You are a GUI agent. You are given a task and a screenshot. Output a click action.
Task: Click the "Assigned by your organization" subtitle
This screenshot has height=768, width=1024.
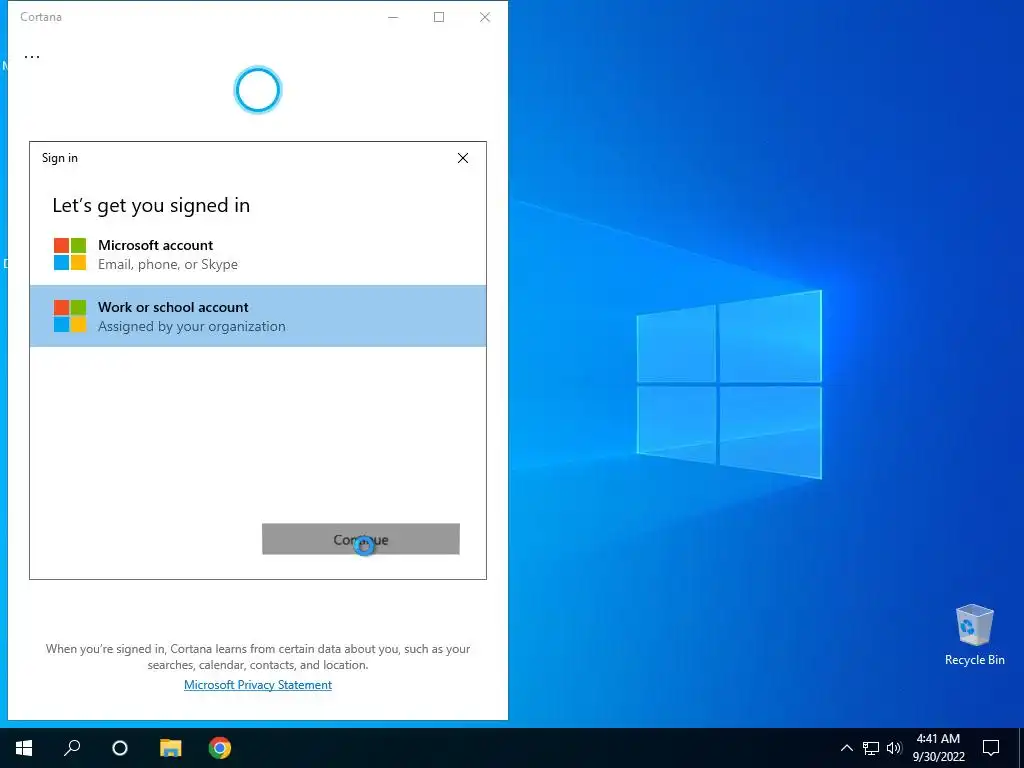tap(191, 327)
